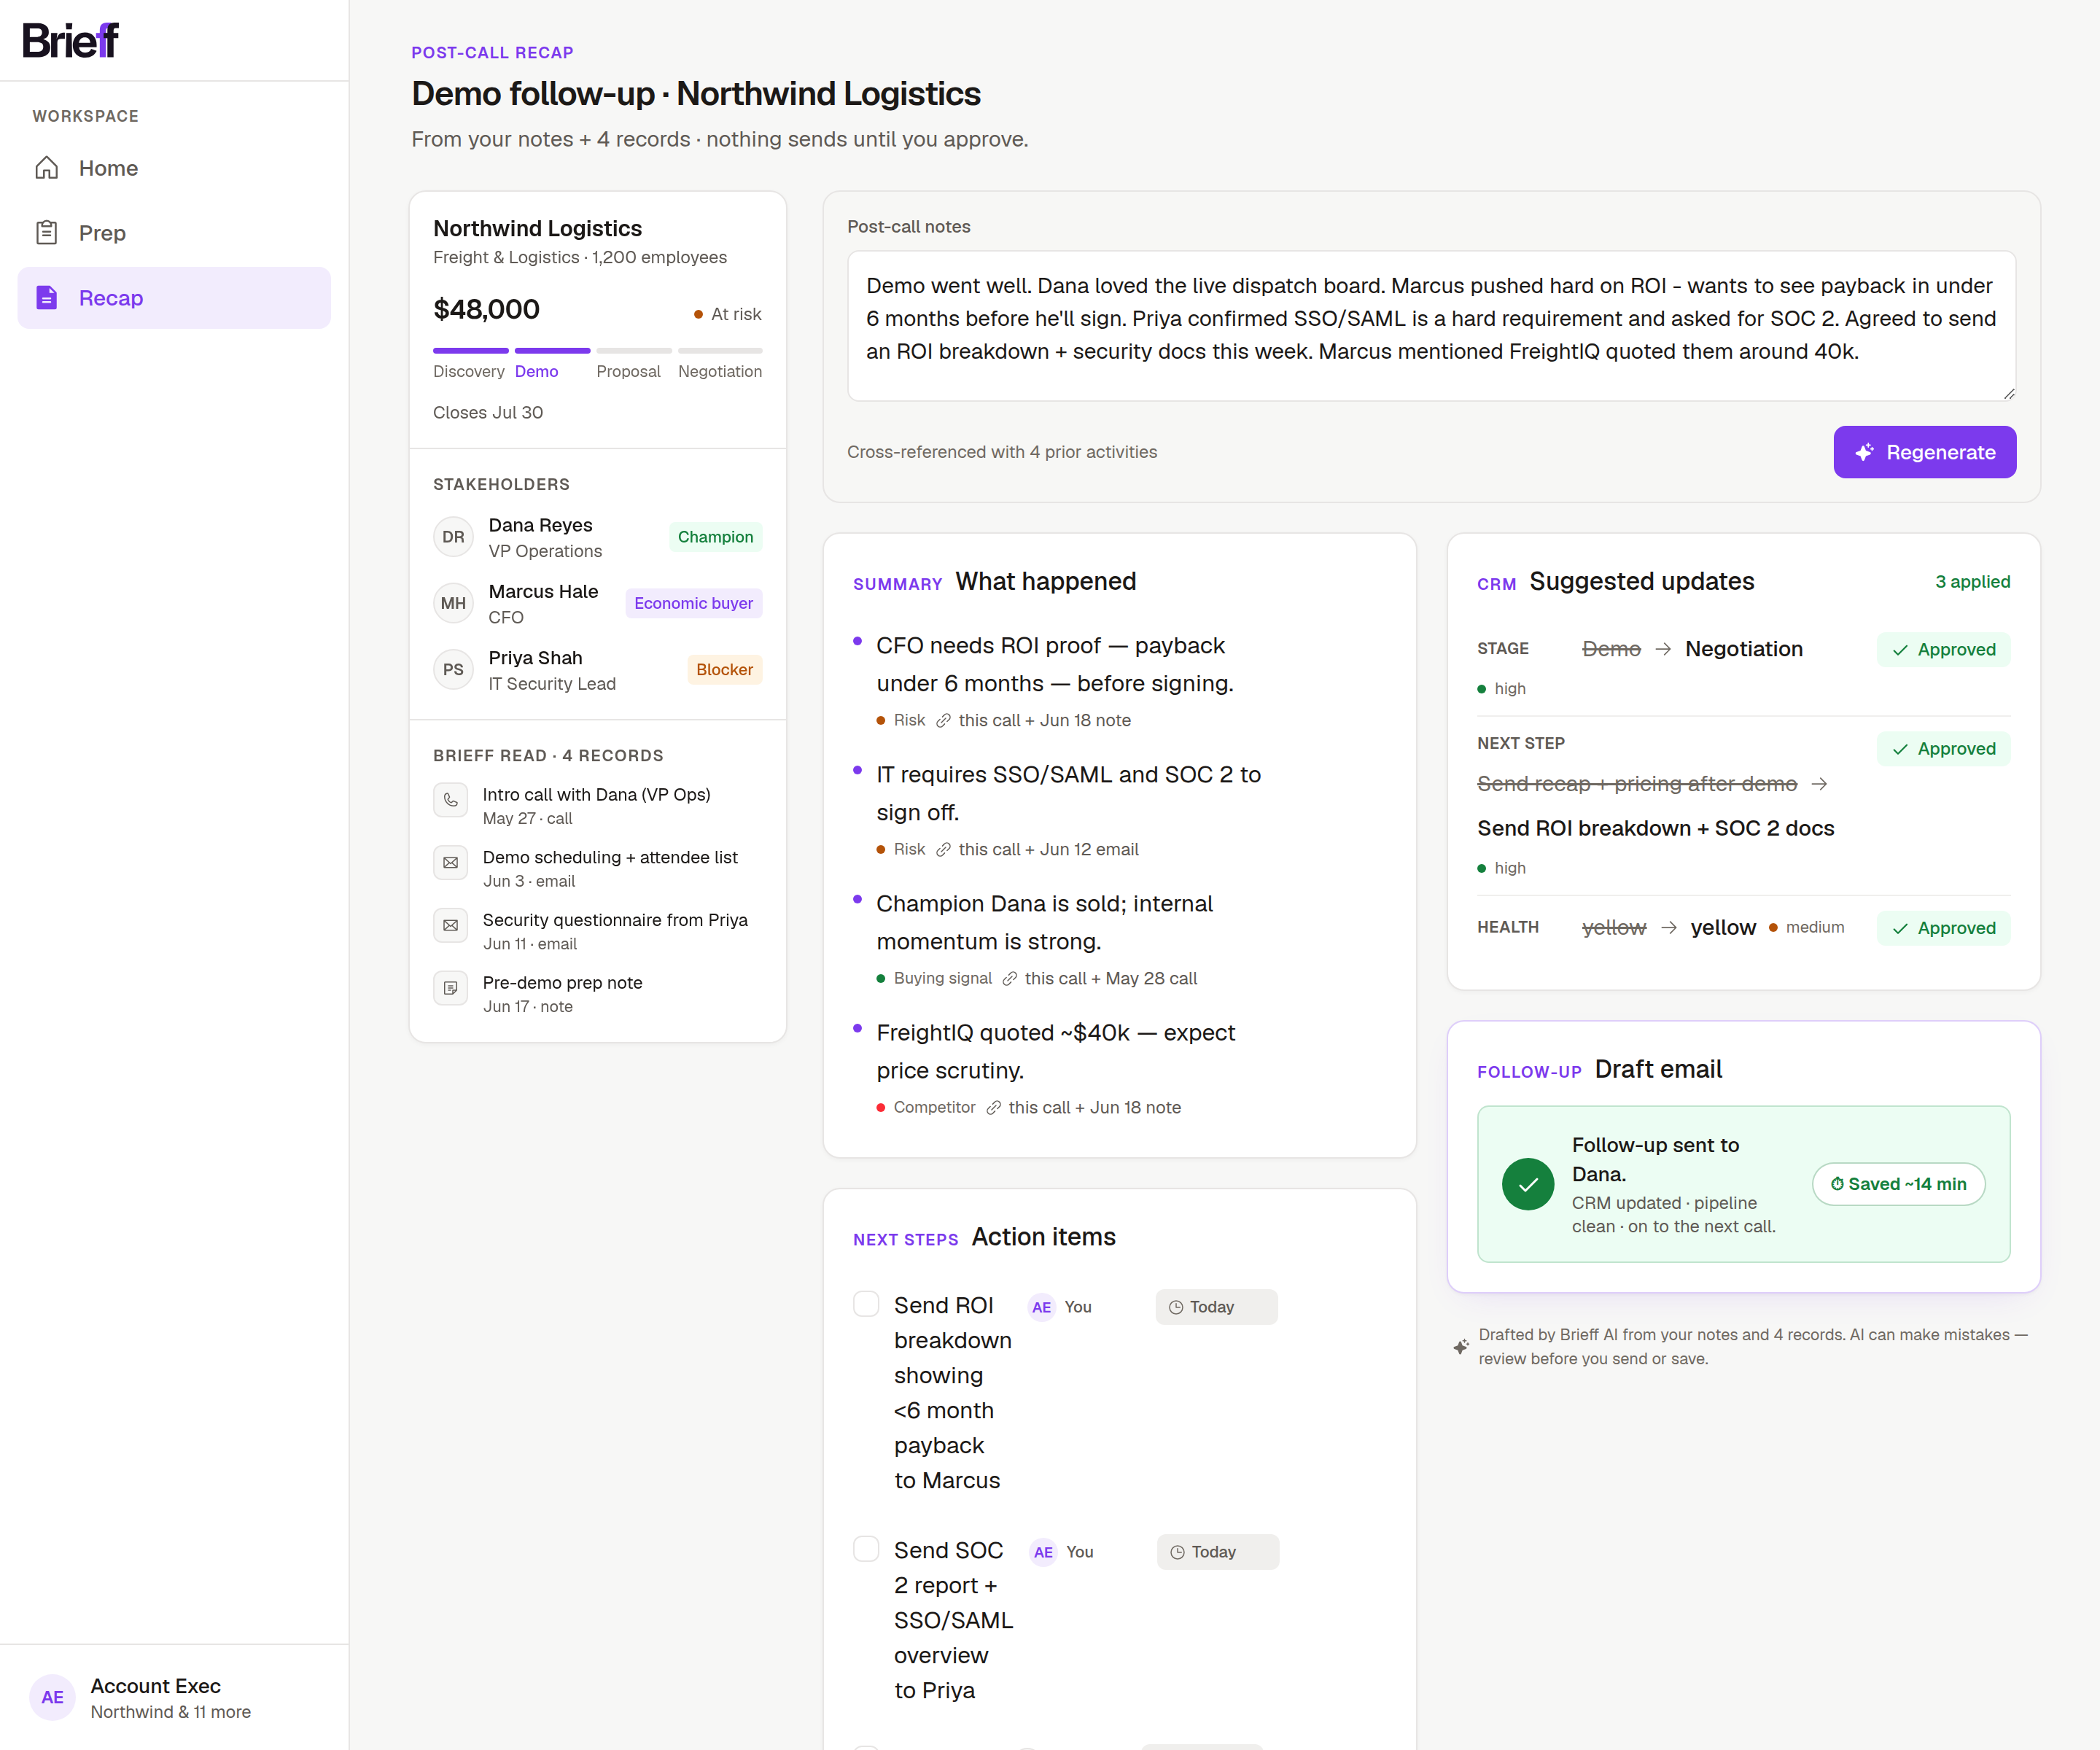Click the sparkle icon beside the AI disclaimer
Screen dimensions: 2100x1750
point(1461,1347)
